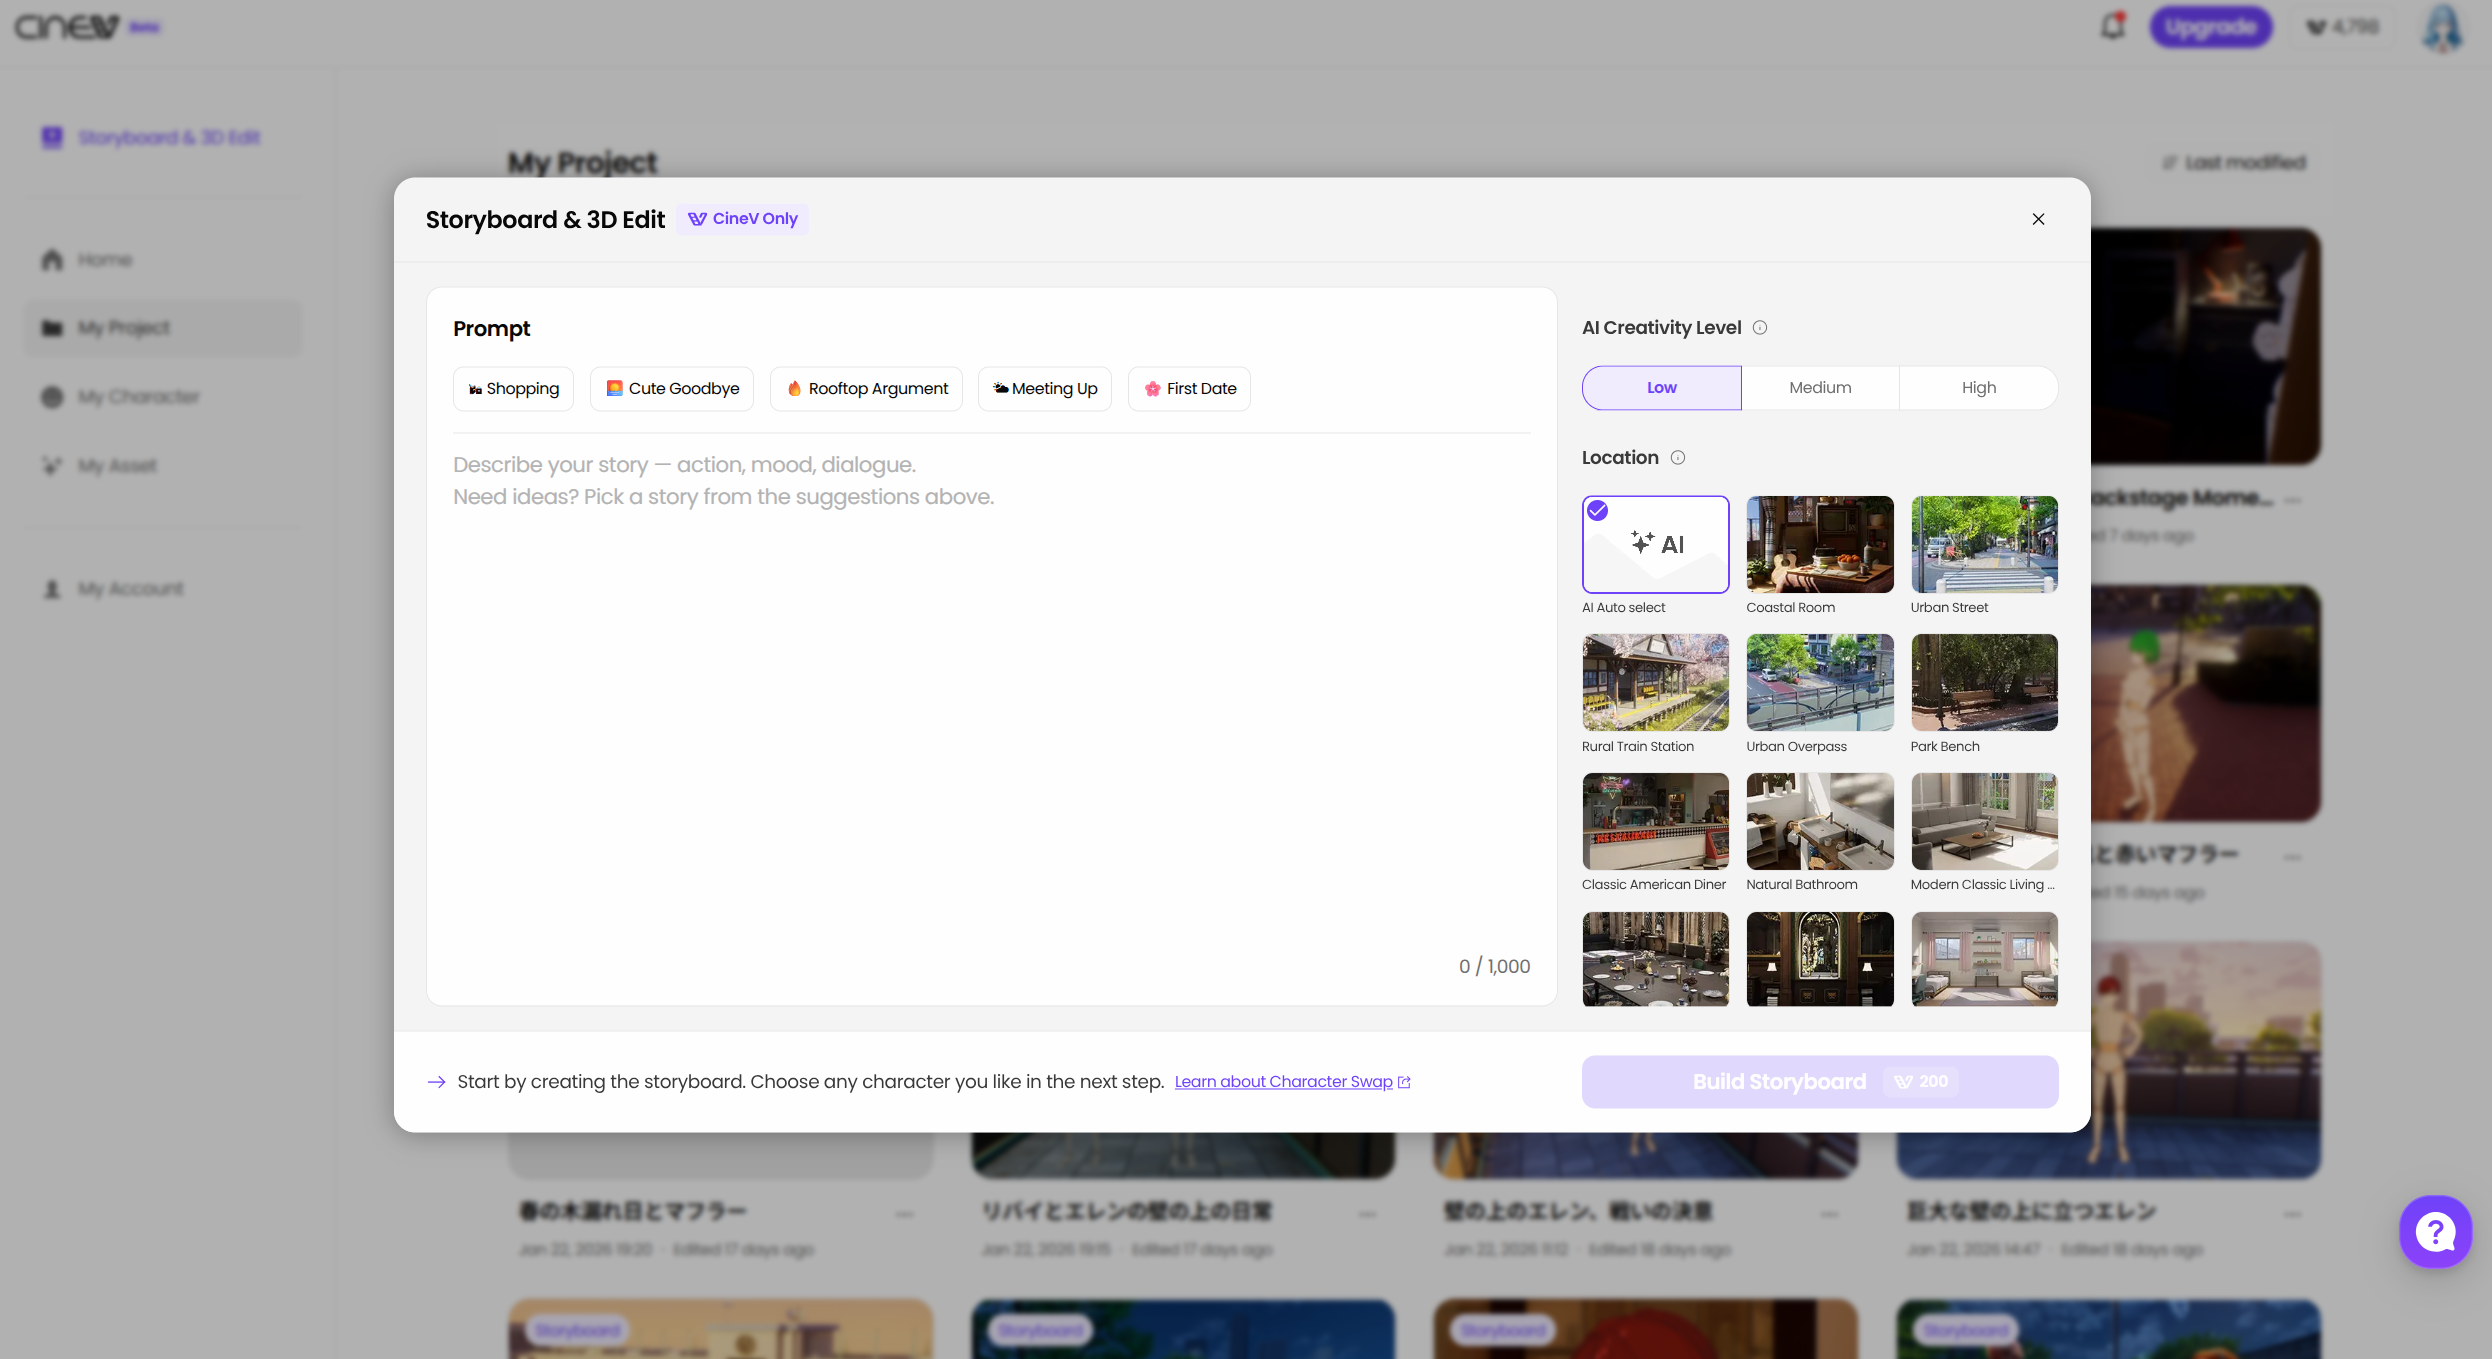The height and width of the screenshot is (1359, 2492).
Task: Click the info icon beside Location
Action: (1678, 458)
